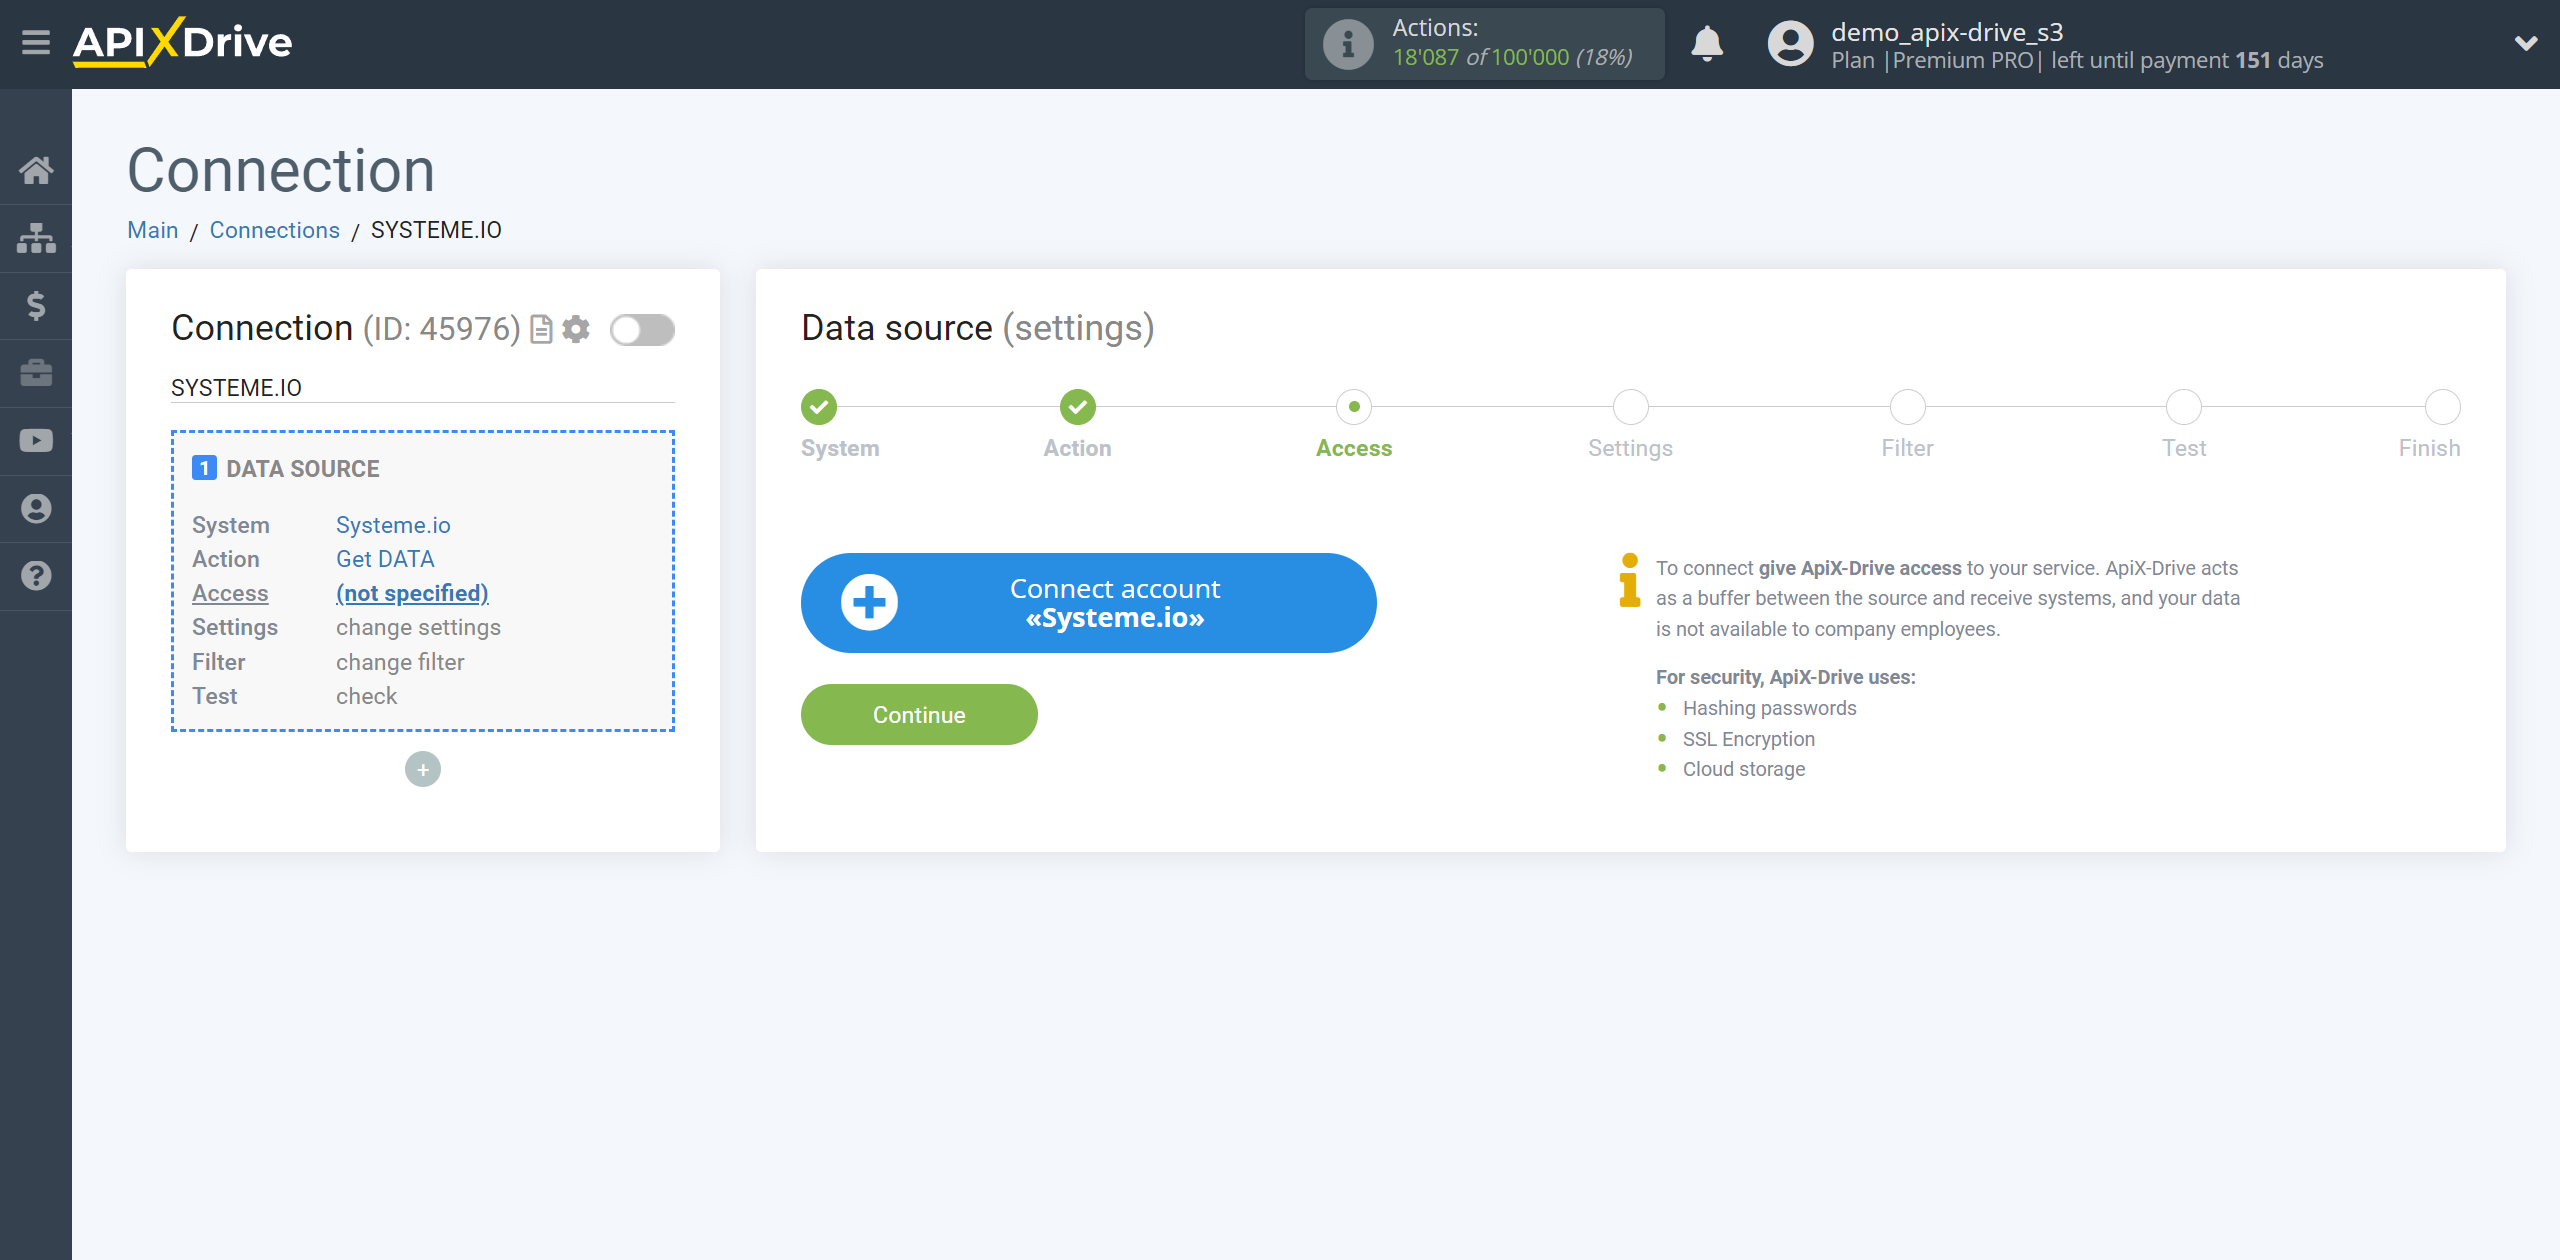Click the Connections breadcrumb link
The image size is (2560, 1260).
274,230
